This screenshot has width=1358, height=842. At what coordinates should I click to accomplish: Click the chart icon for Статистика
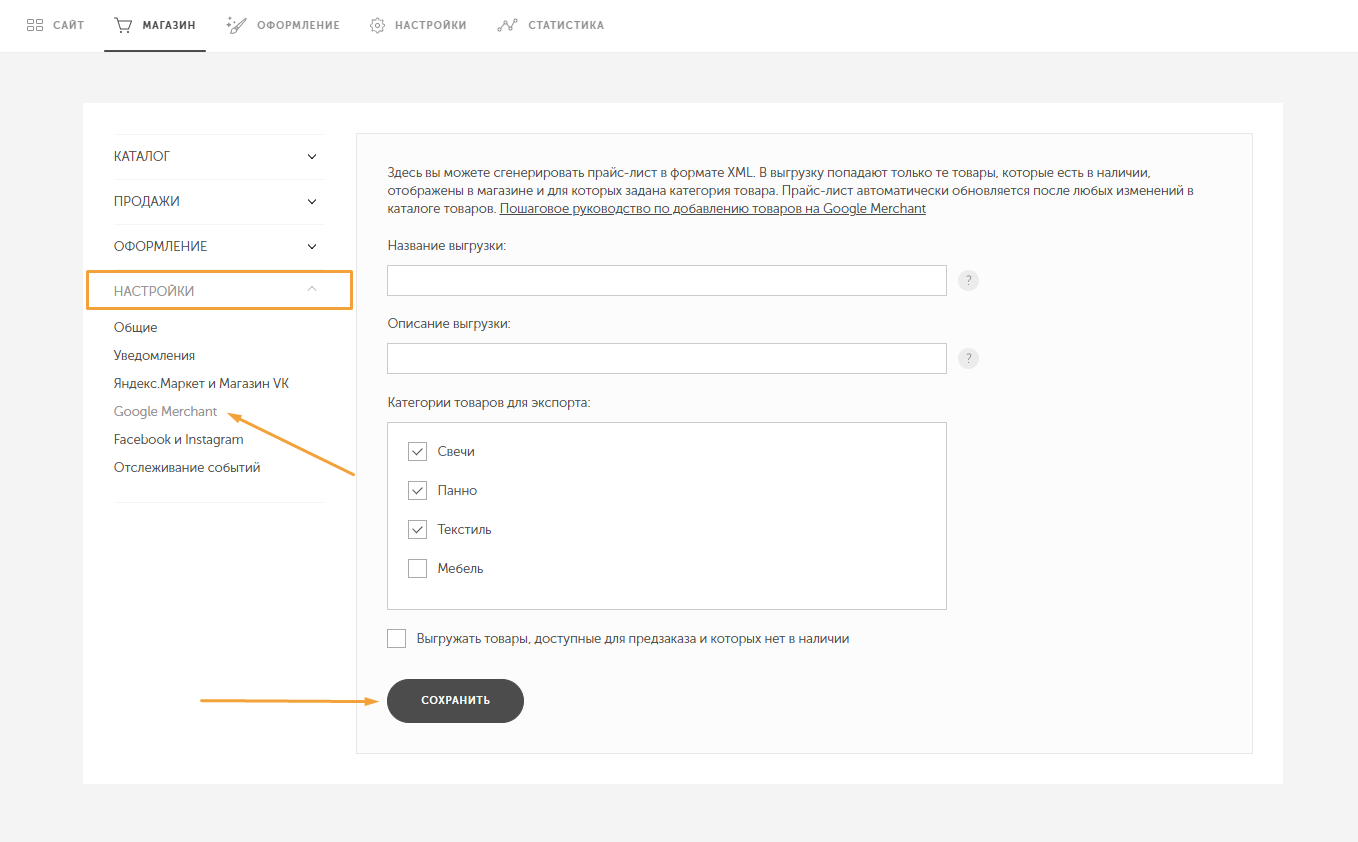[x=507, y=25]
